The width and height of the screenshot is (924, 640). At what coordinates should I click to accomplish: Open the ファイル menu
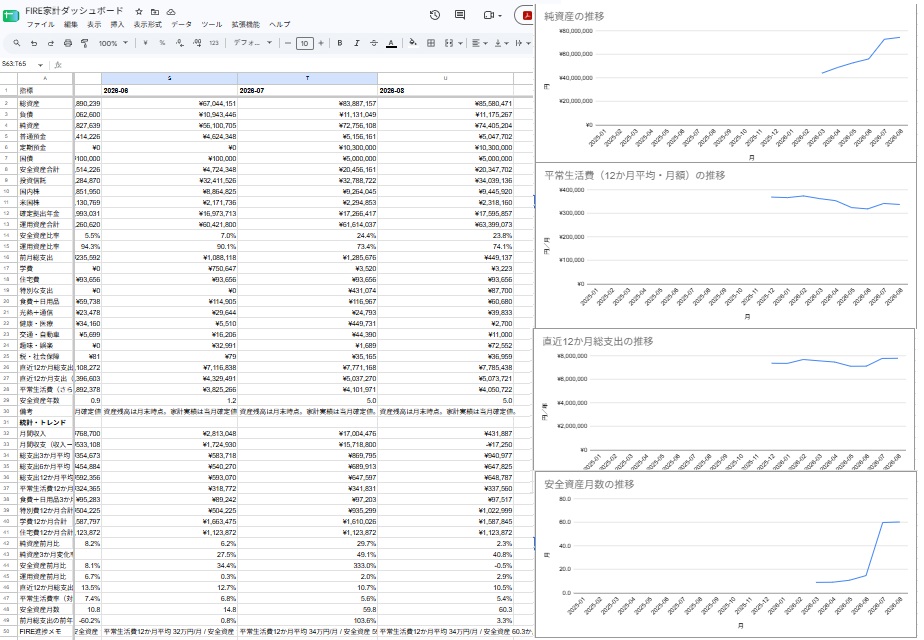pos(41,25)
